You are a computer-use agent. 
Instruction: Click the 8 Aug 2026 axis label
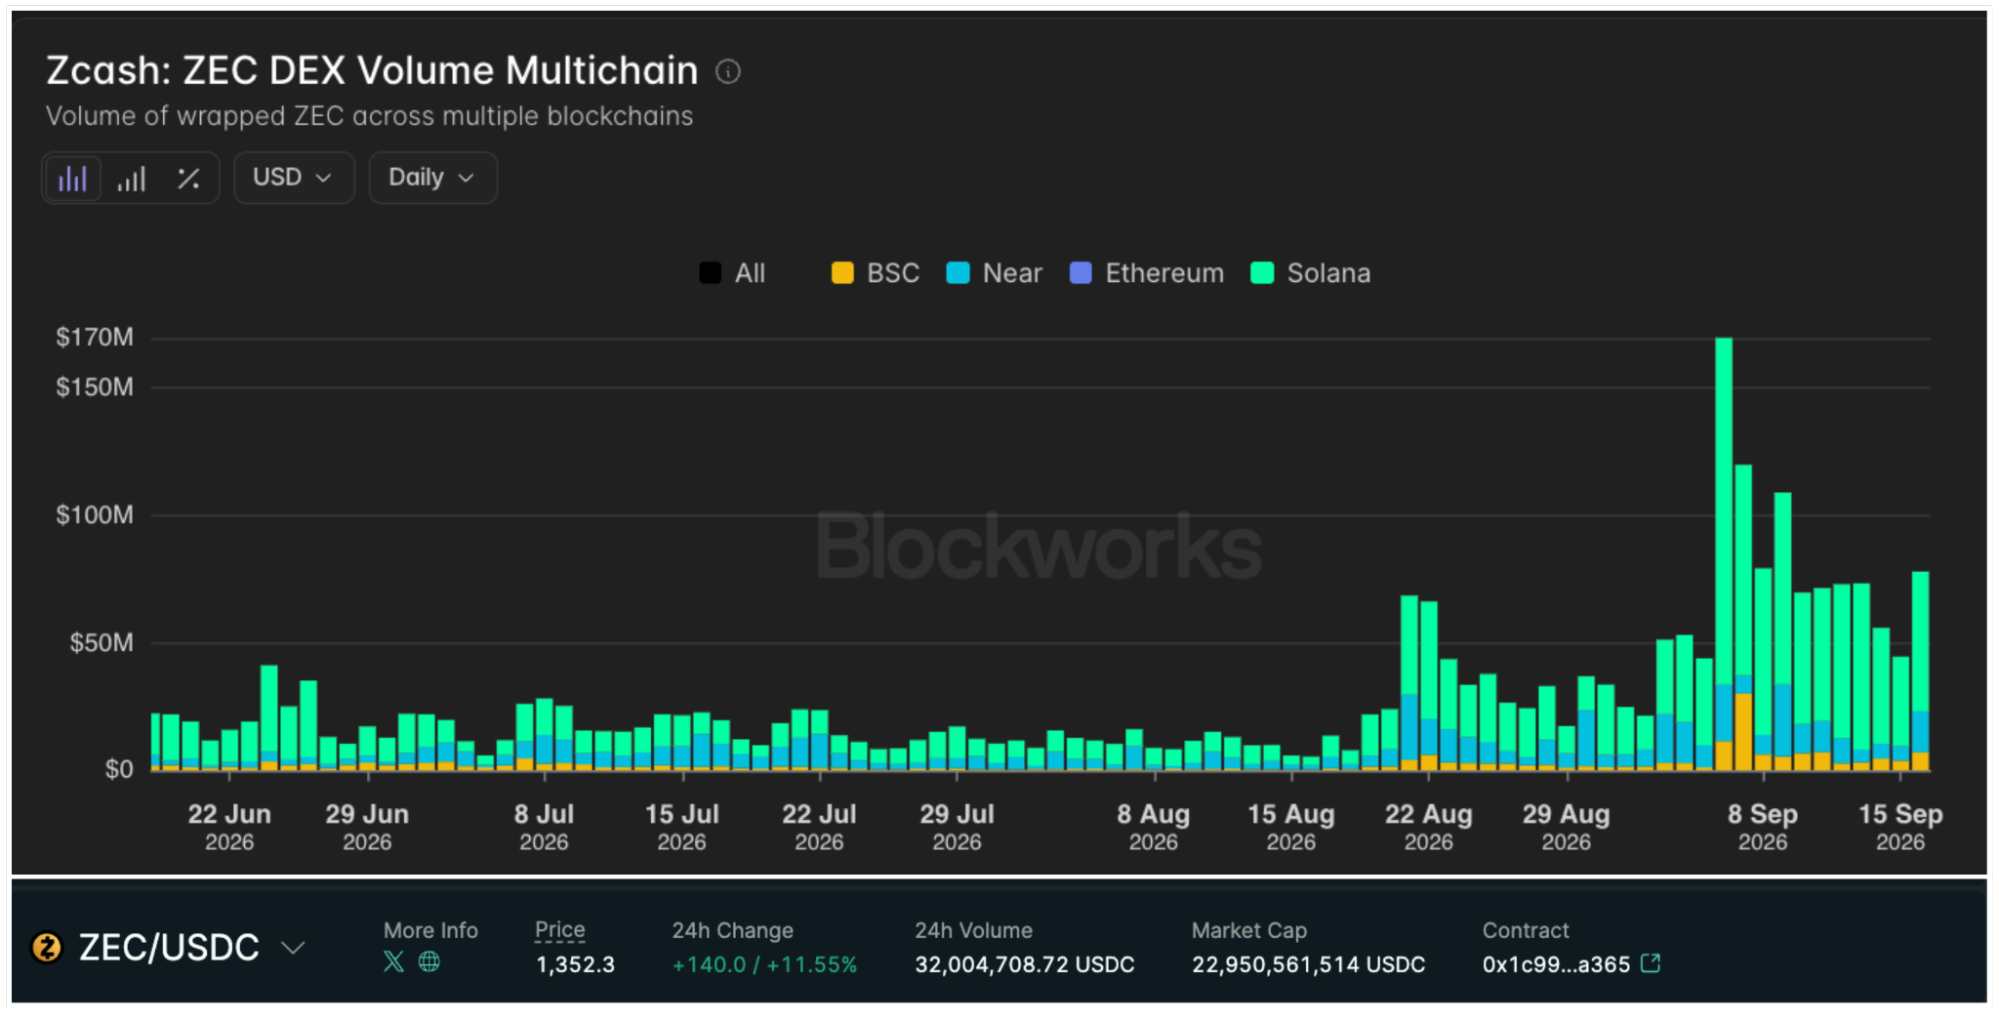[x=1154, y=827]
